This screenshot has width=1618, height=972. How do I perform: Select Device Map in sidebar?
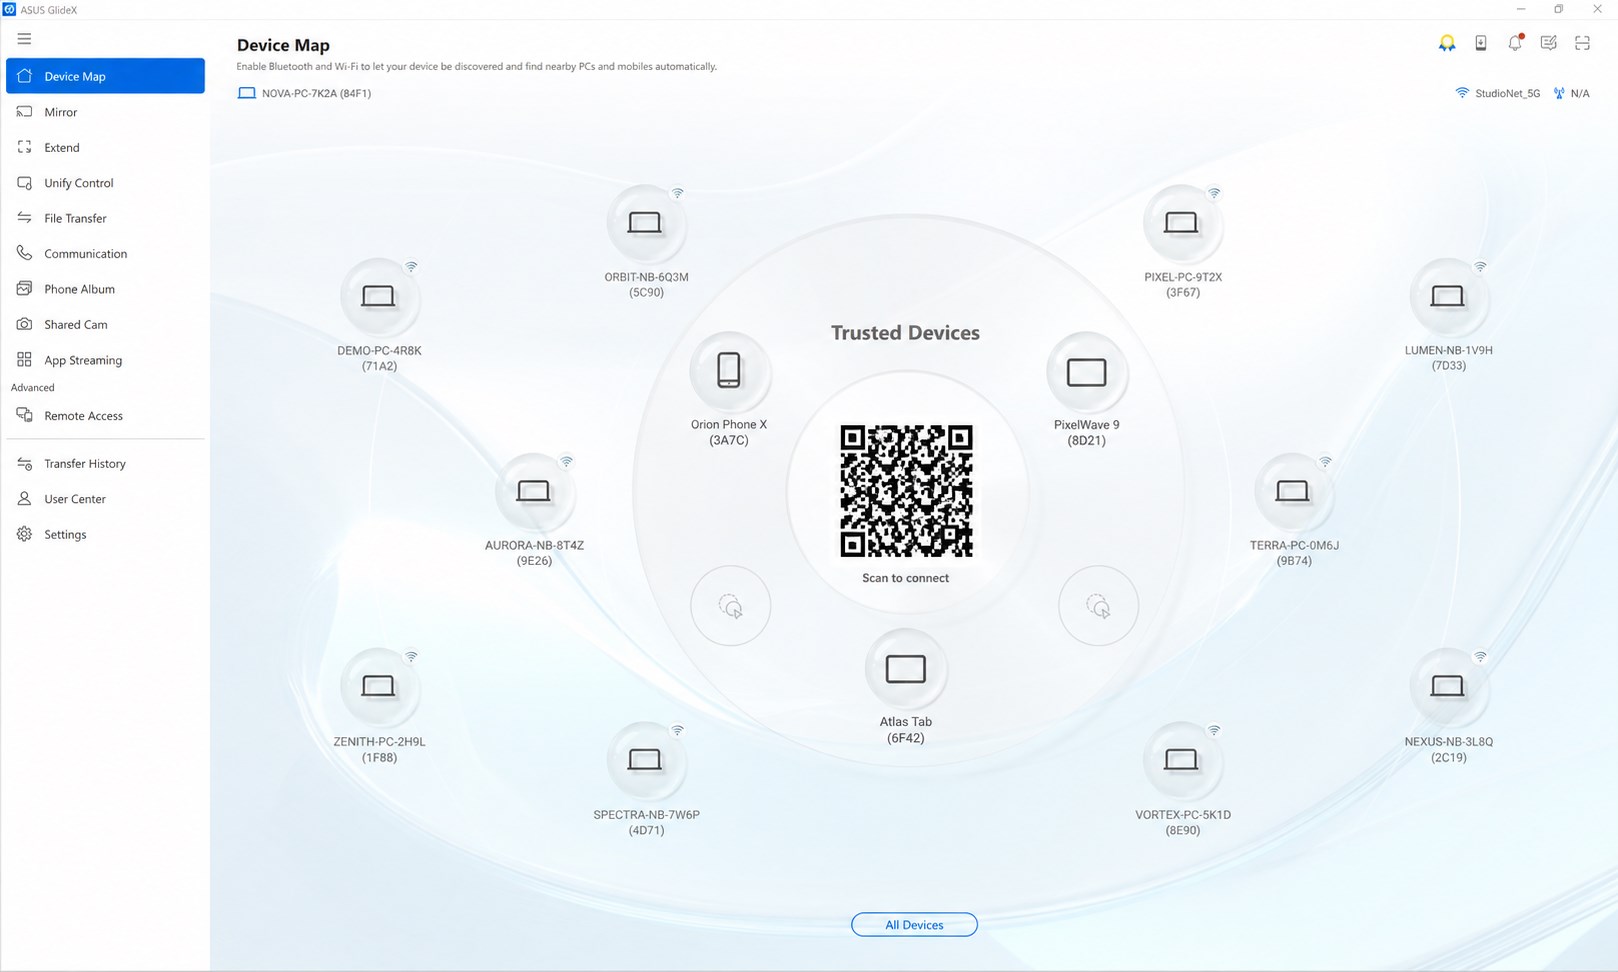pos(105,76)
